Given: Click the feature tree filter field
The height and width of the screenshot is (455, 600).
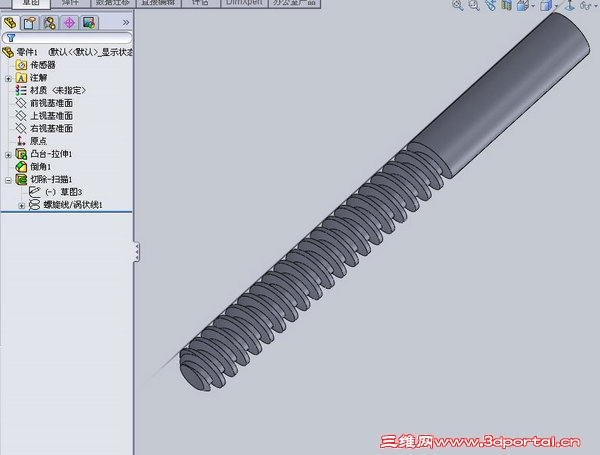Looking at the screenshot, I should pyautogui.click(x=67, y=38).
